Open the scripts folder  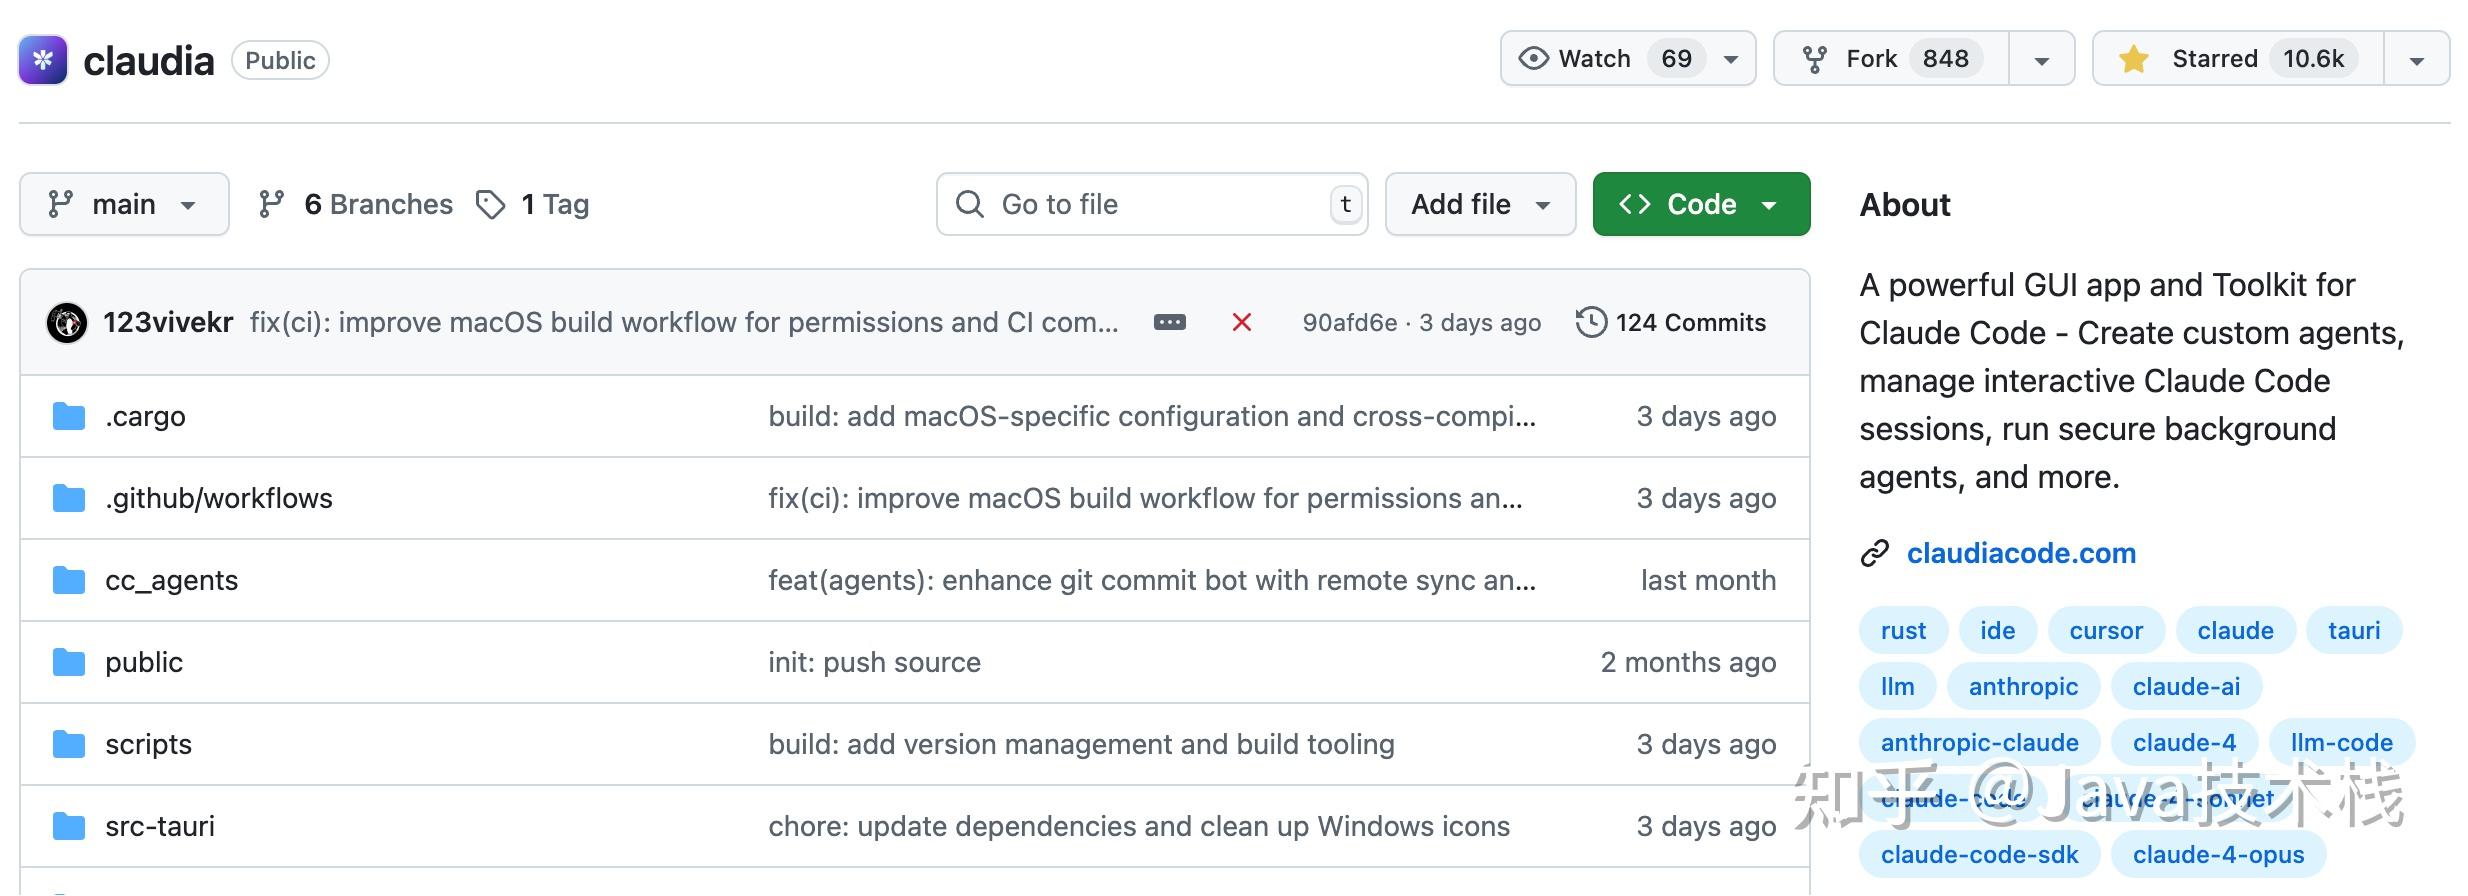pos(148,744)
